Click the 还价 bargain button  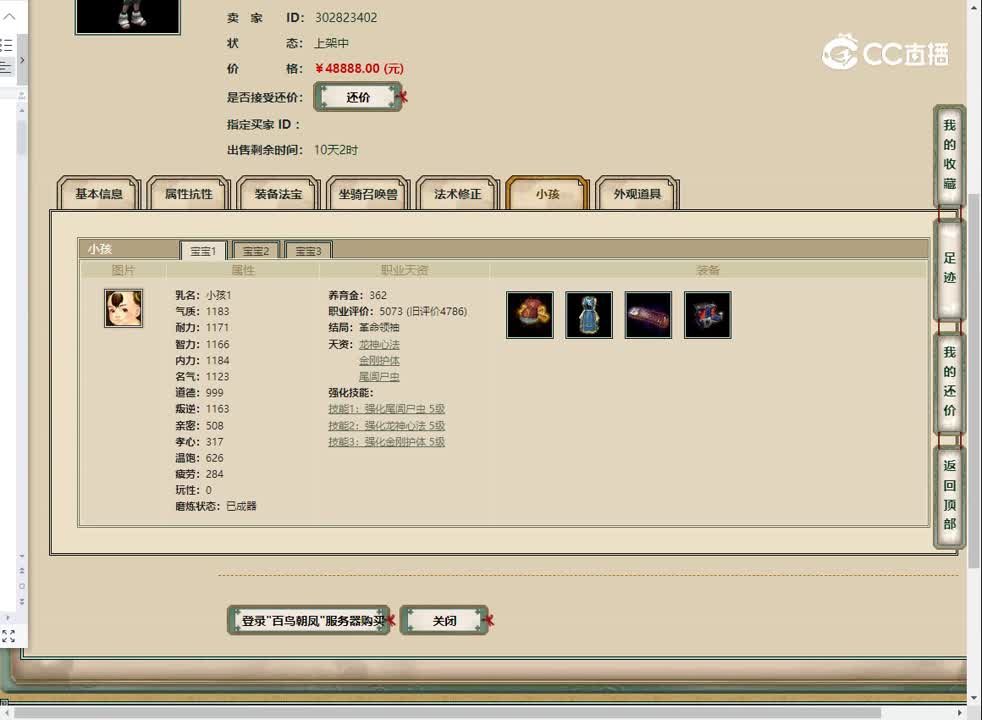pos(357,97)
